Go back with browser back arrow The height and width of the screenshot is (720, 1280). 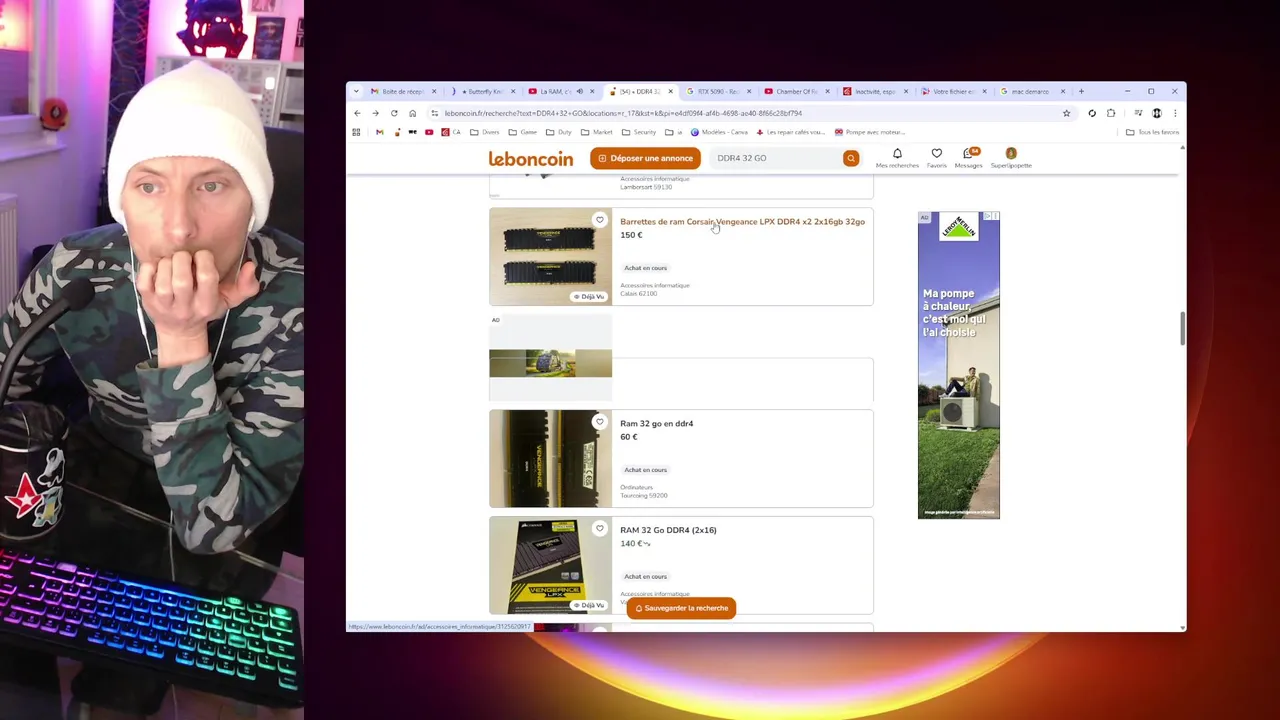click(357, 113)
